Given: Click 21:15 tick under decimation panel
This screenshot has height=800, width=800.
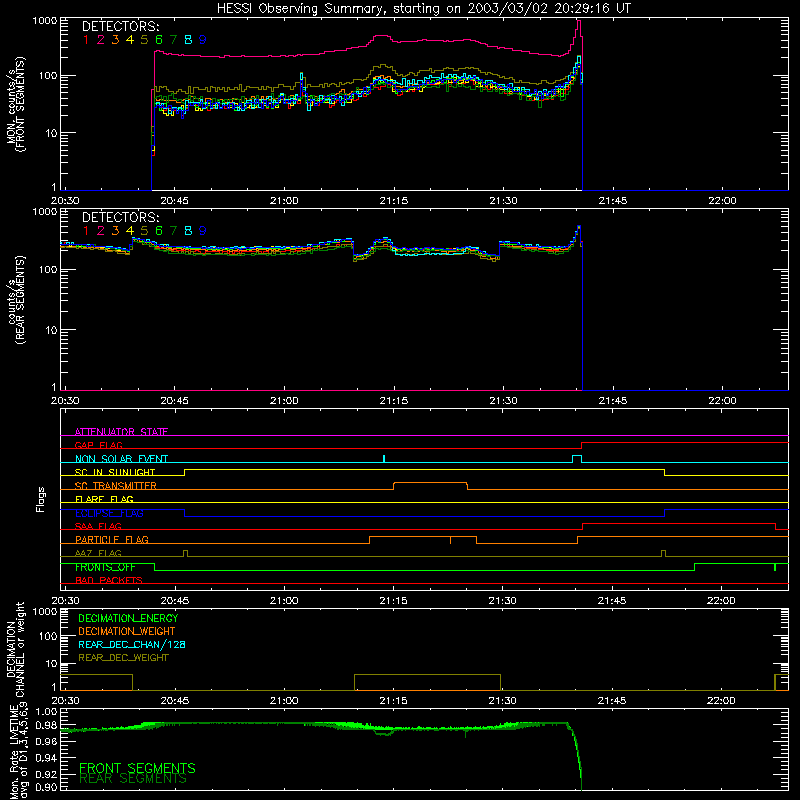Looking at the screenshot, I should [393, 701].
